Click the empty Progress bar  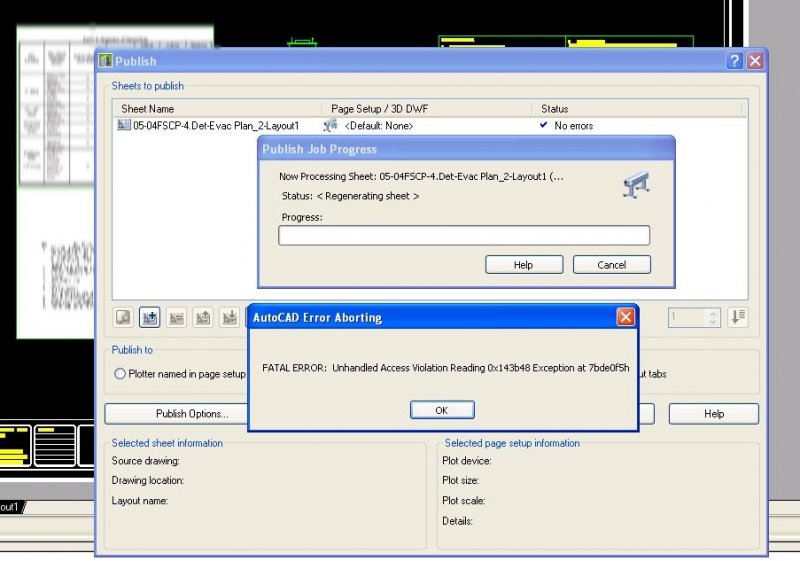point(464,236)
